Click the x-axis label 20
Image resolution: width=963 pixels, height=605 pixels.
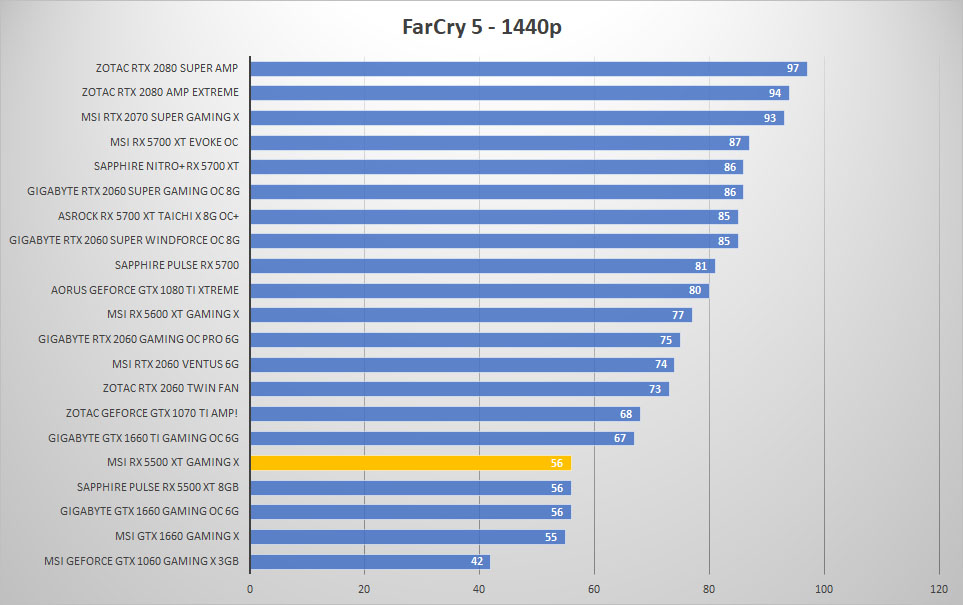pos(364,589)
